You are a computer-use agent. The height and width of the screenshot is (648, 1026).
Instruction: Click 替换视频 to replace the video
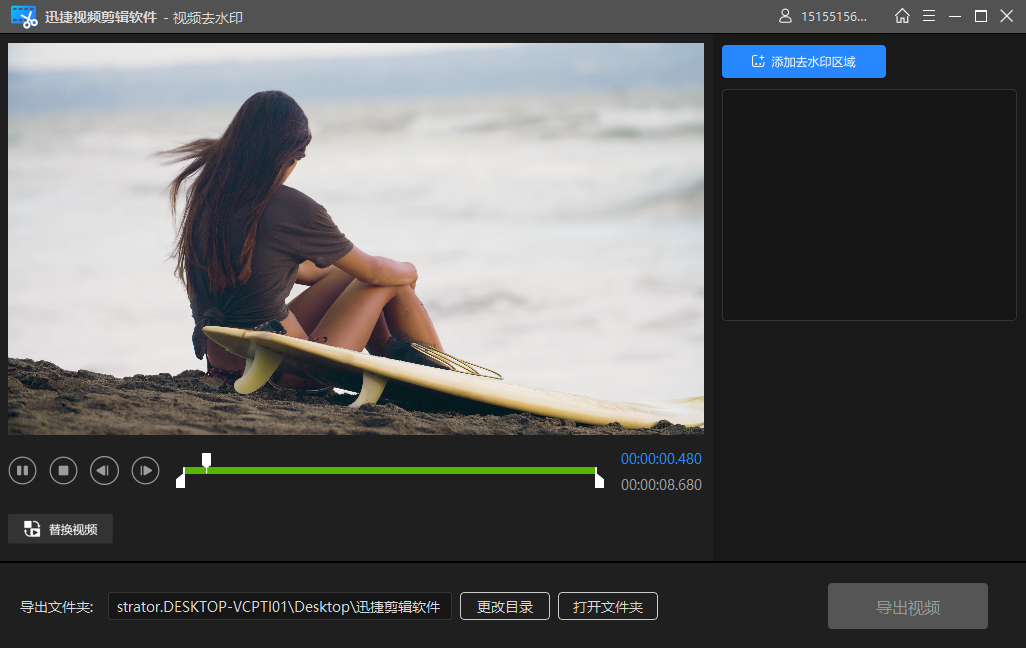coord(60,529)
